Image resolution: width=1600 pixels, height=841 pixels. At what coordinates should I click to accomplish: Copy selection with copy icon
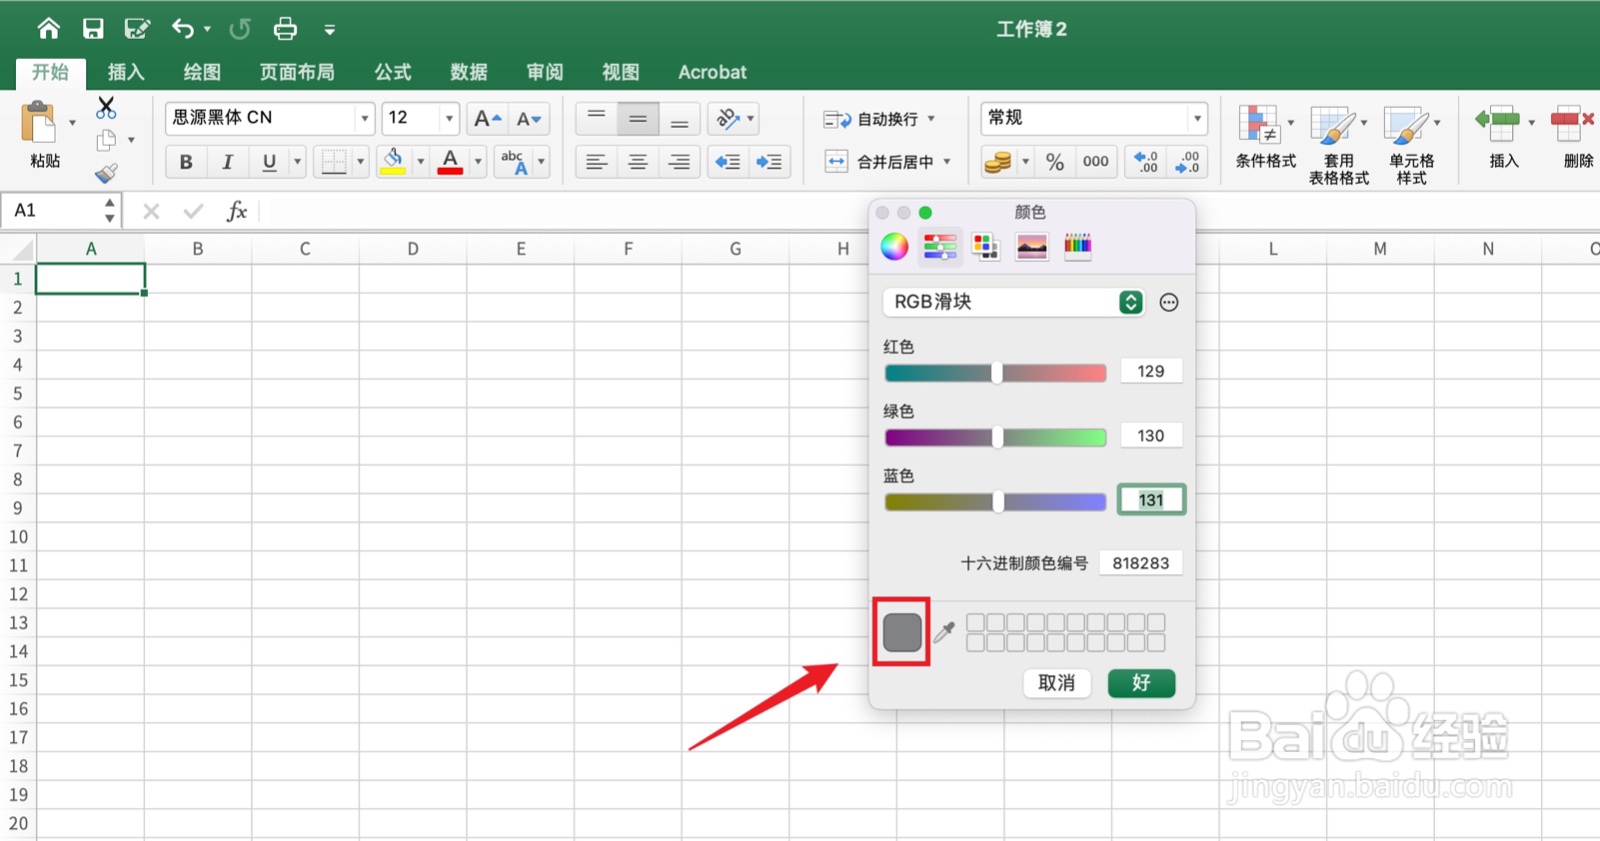coord(106,140)
